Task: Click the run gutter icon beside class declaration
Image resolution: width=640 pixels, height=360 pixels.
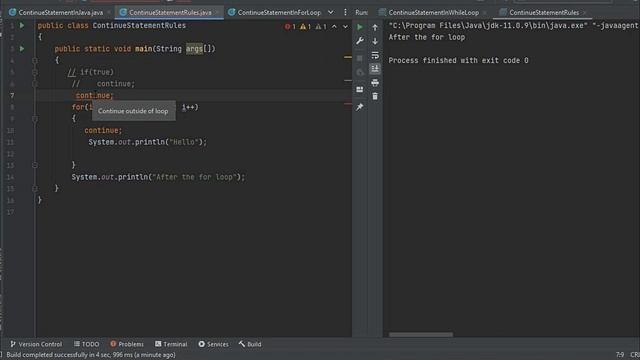Action: [22, 26]
